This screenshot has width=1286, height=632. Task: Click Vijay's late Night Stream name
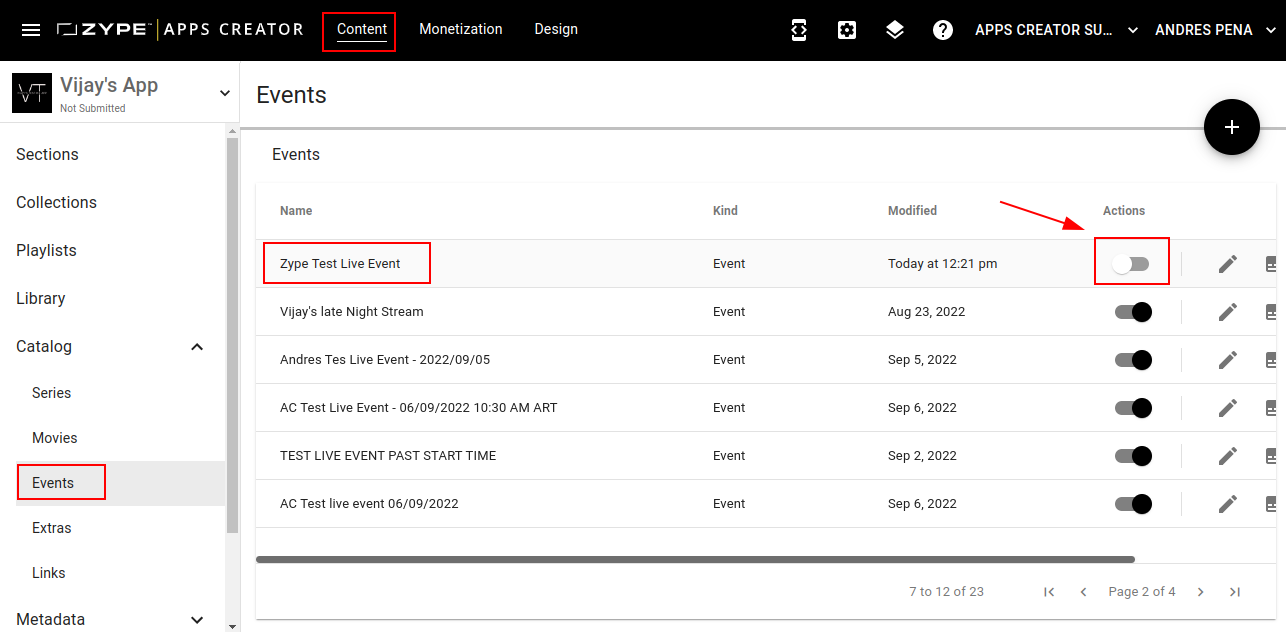352,312
